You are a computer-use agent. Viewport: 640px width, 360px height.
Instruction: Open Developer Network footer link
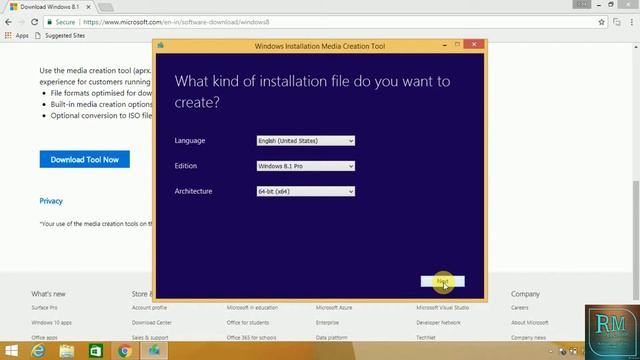(x=438, y=322)
